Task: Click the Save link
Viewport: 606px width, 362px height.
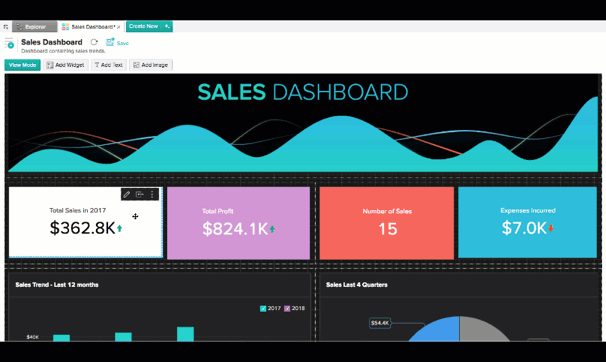Action: click(x=123, y=43)
